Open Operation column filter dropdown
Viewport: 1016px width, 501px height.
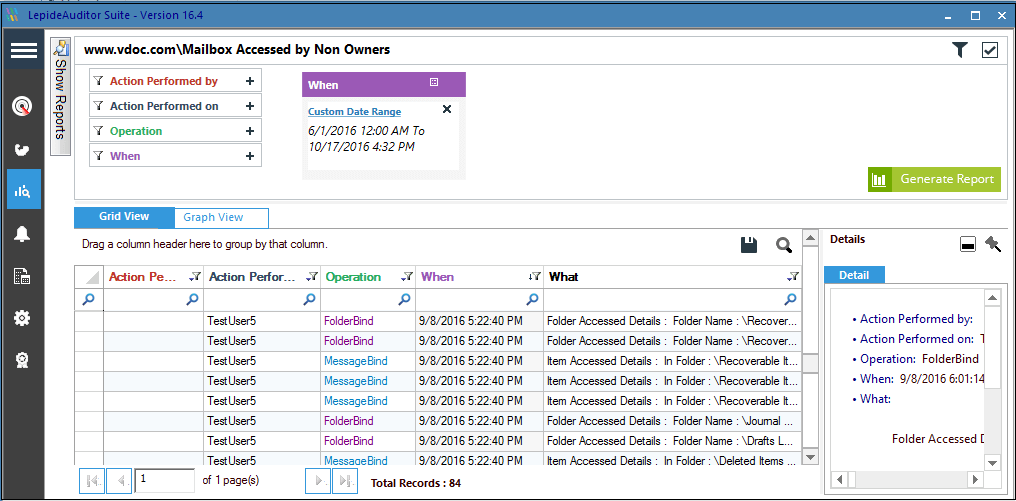pos(406,277)
